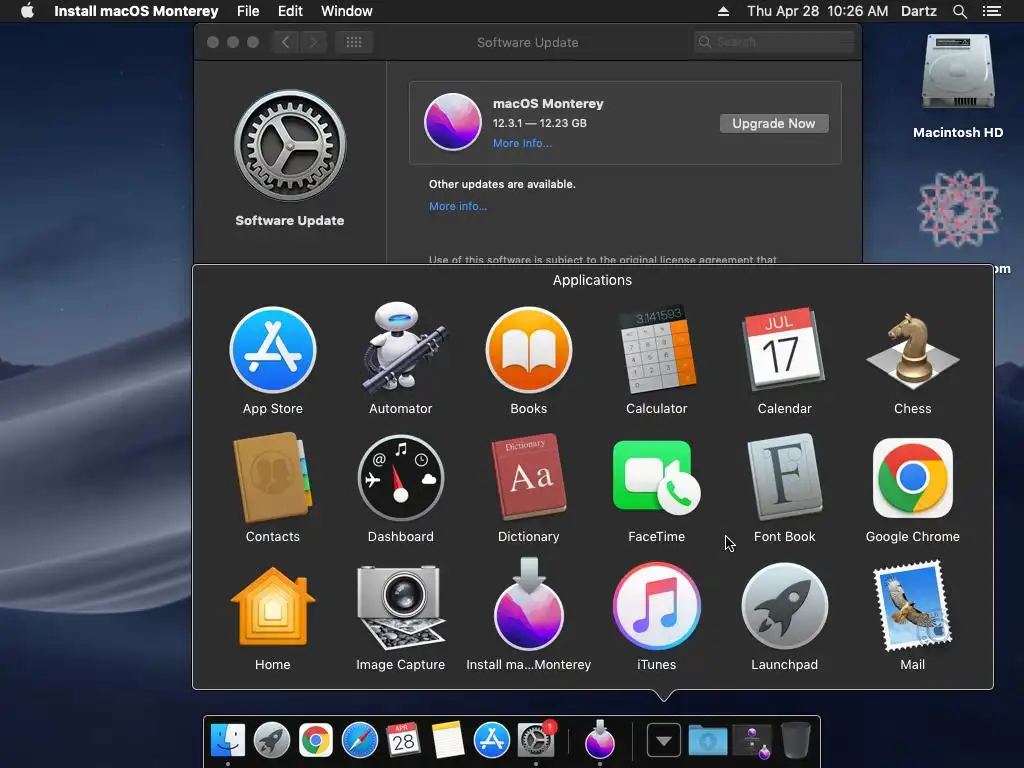Open Spotlight search in menu bar
The height and width of the screenshot is (768, 1024).
point(960,11)
